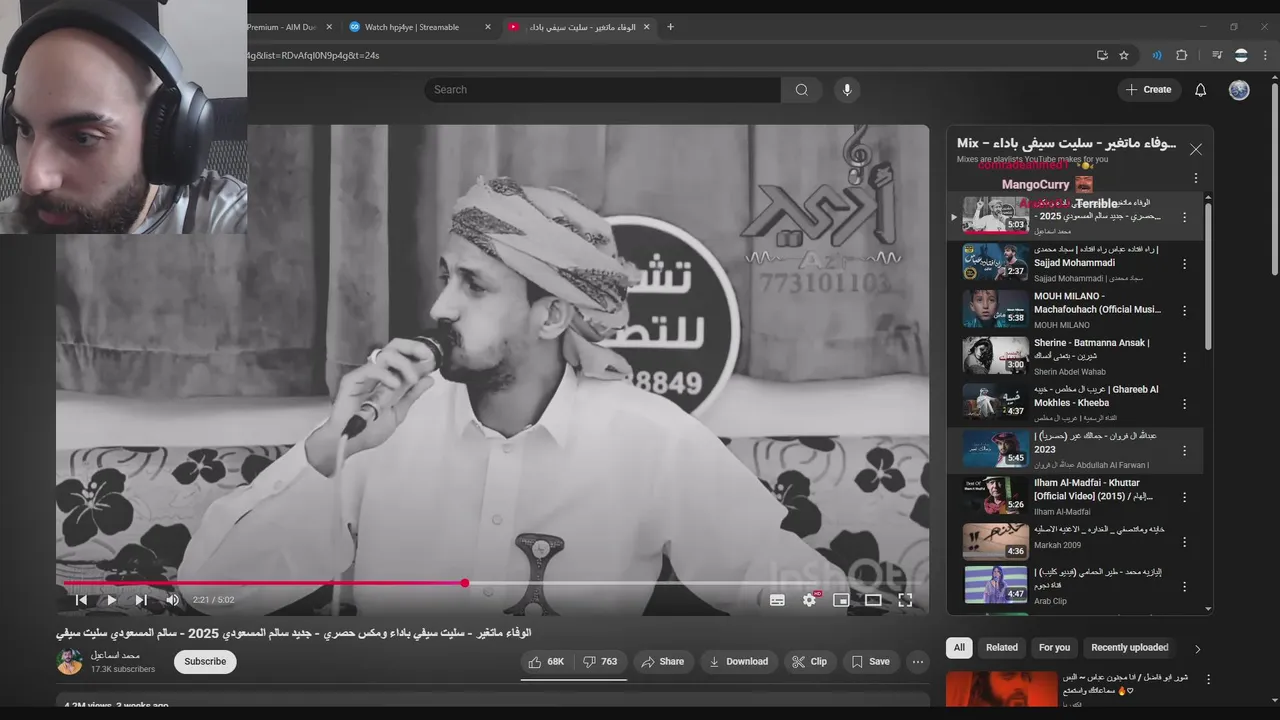Open the browser three-dot menu
Image resolution: width=1280 pixels, height=720 pixels.
pos(1265,55)
